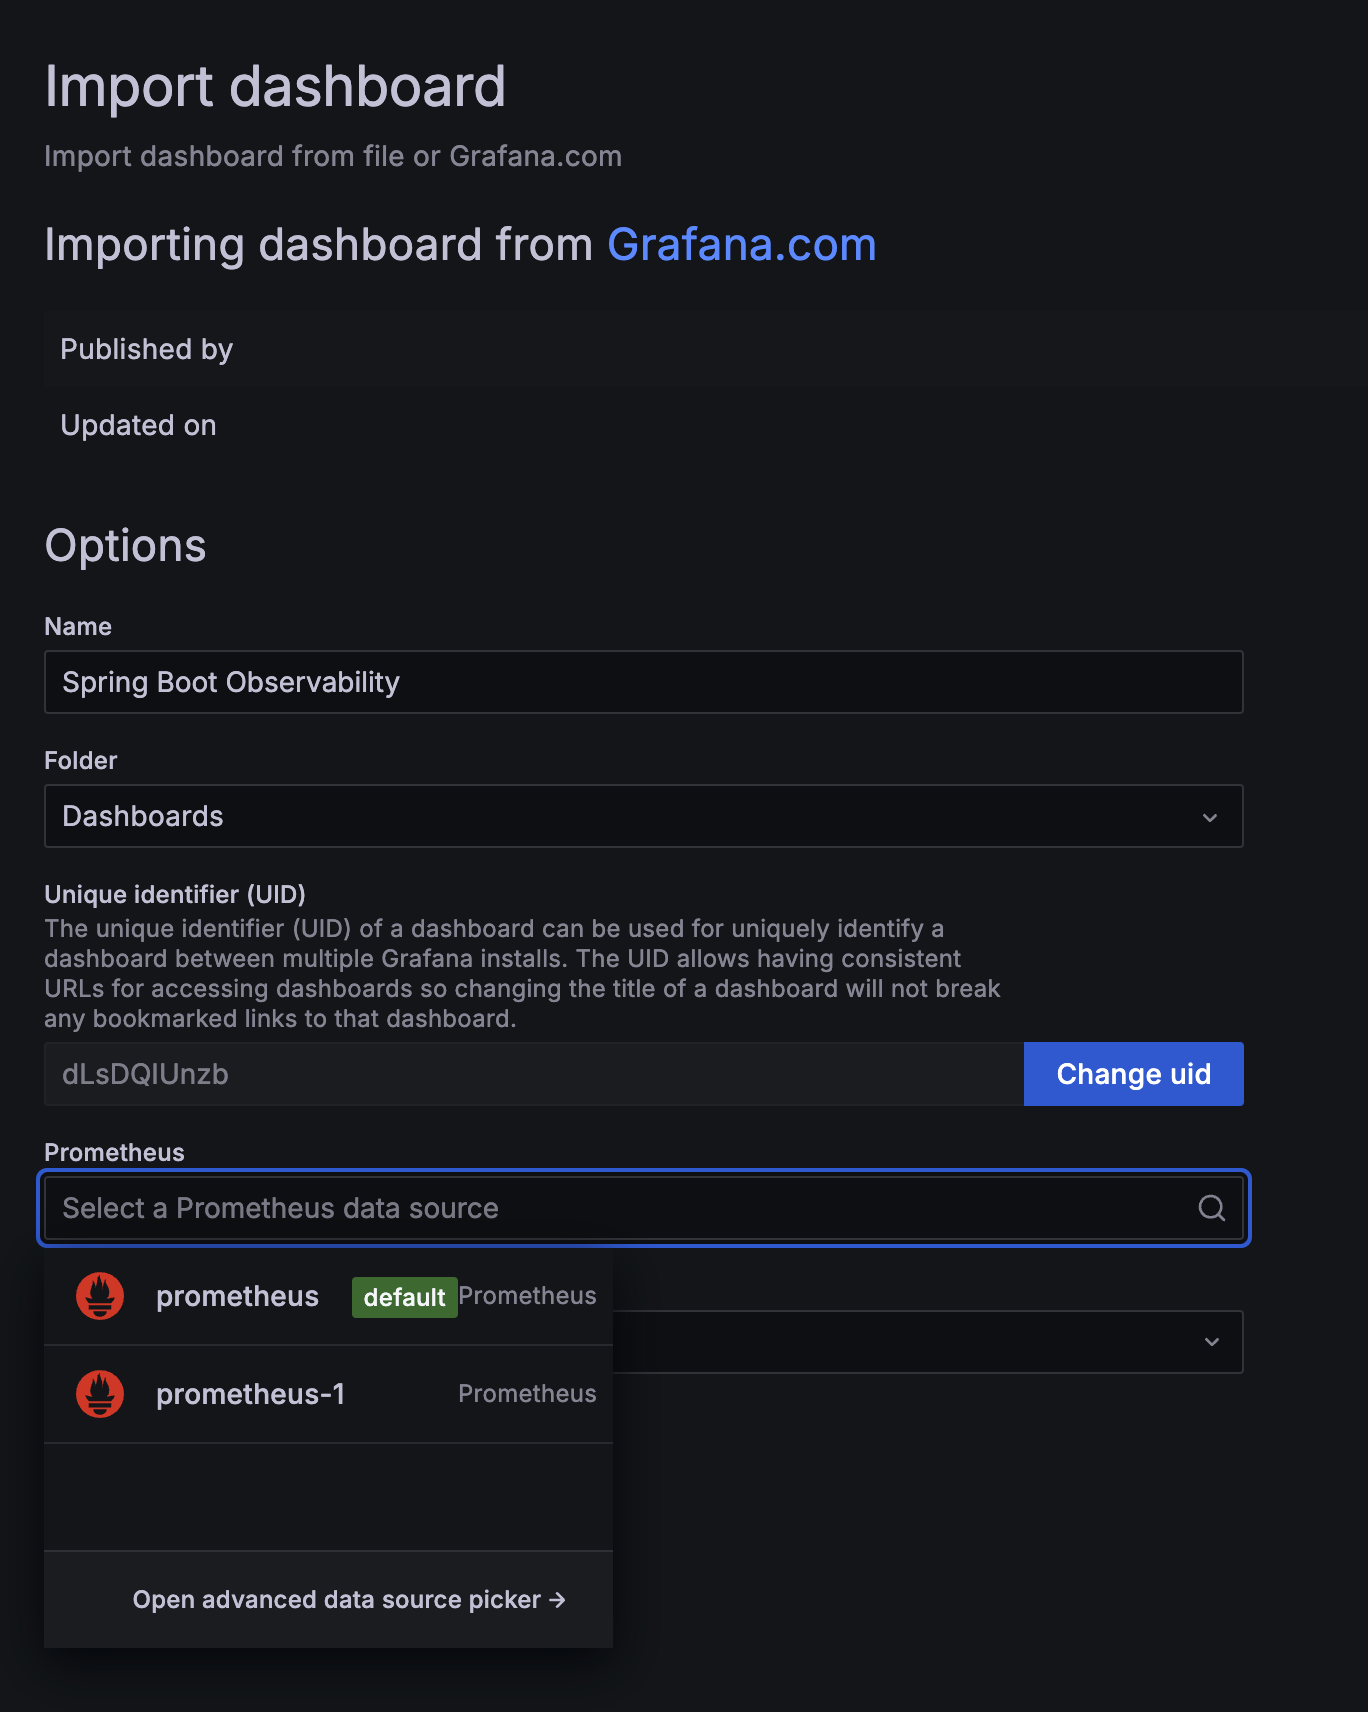Select the prometheus default data source
This screenshot has height=1712, width=1368.
tap(328, 1296)
